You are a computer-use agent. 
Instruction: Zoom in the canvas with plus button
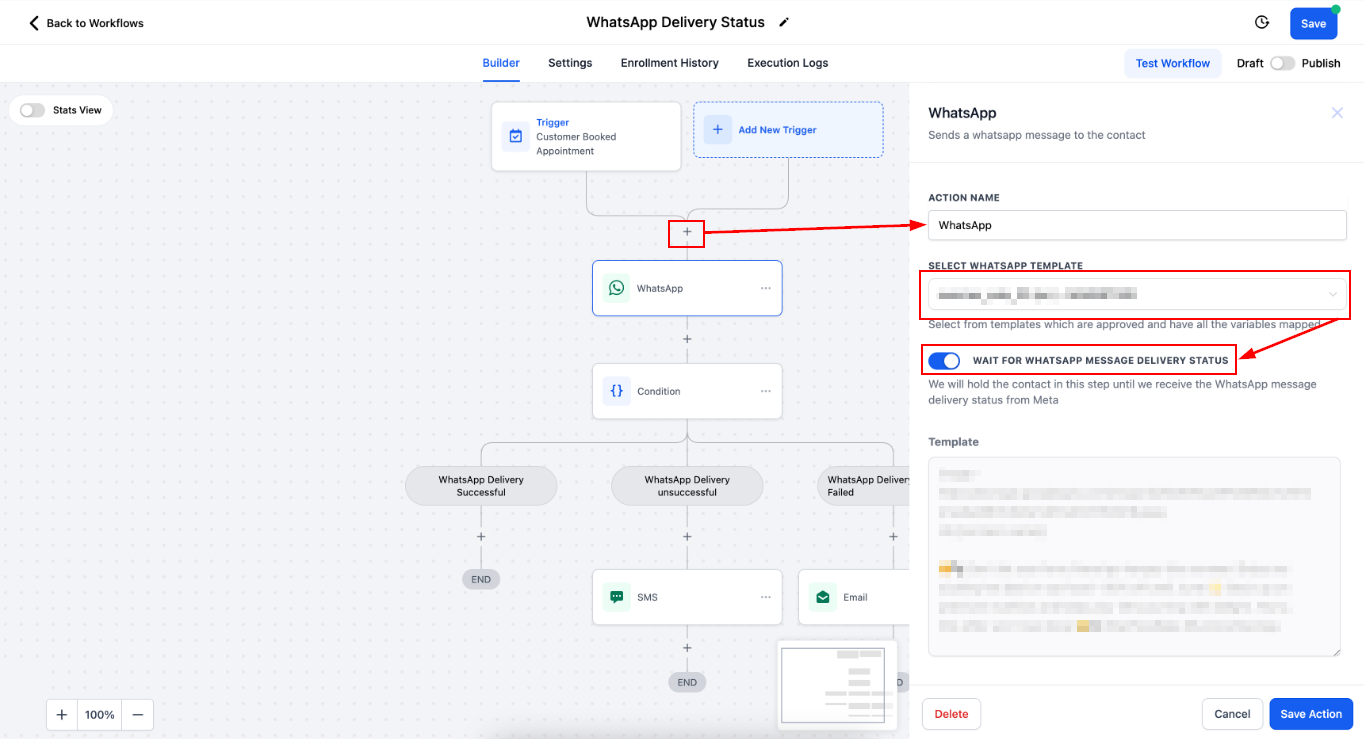click(x=62, y=715)
